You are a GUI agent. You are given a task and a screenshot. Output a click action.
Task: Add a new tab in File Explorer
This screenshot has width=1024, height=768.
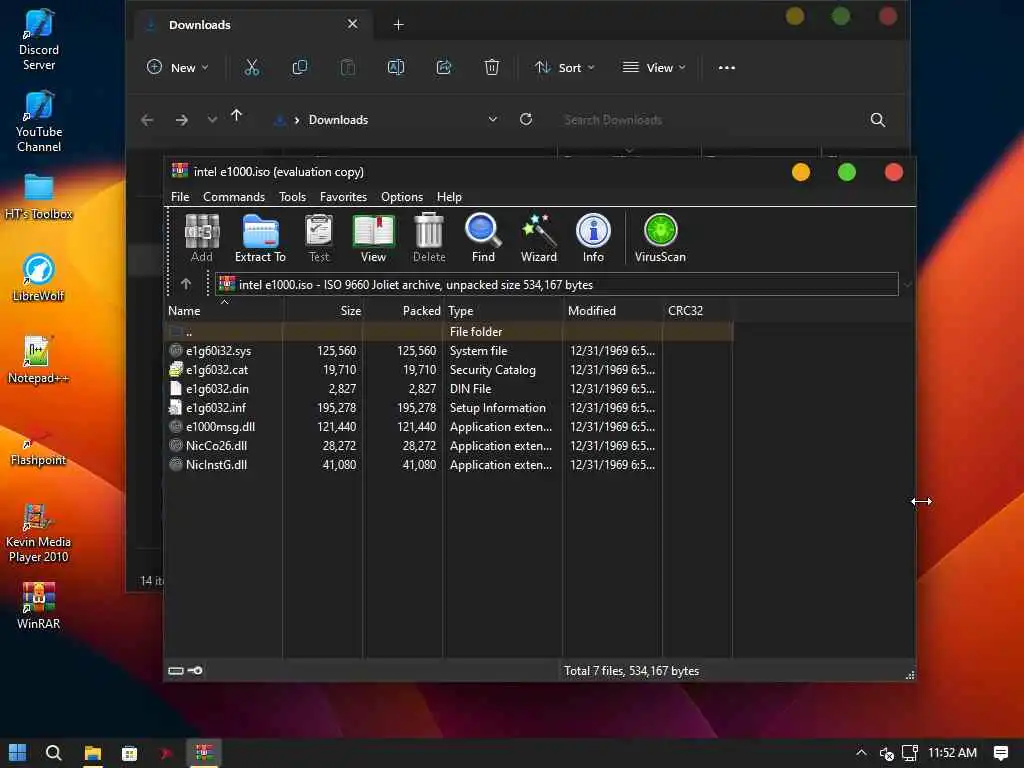pyautogui.click(x=398, y=25)
